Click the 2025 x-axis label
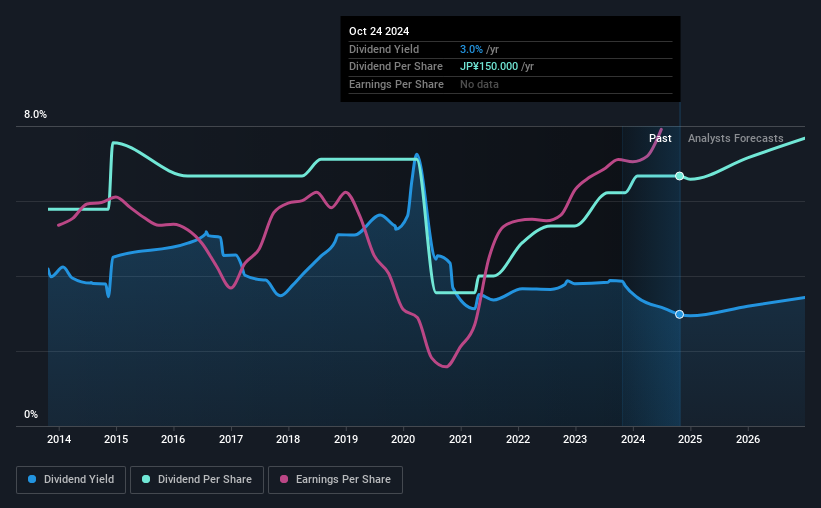Screen dimensions: 821x508 (690, 439)
